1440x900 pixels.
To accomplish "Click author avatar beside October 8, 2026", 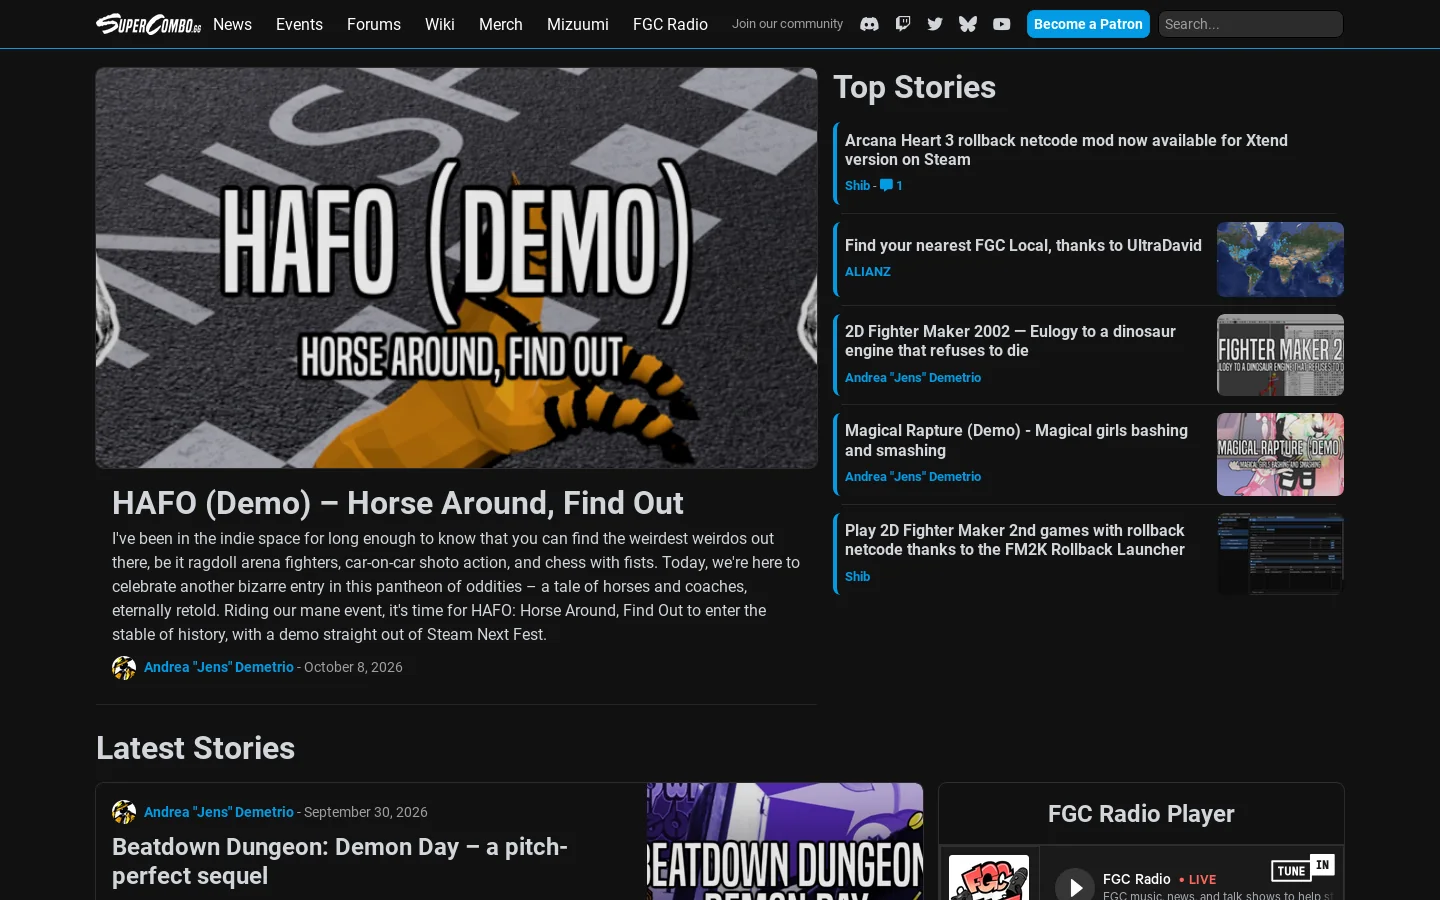I will (124, 668).
